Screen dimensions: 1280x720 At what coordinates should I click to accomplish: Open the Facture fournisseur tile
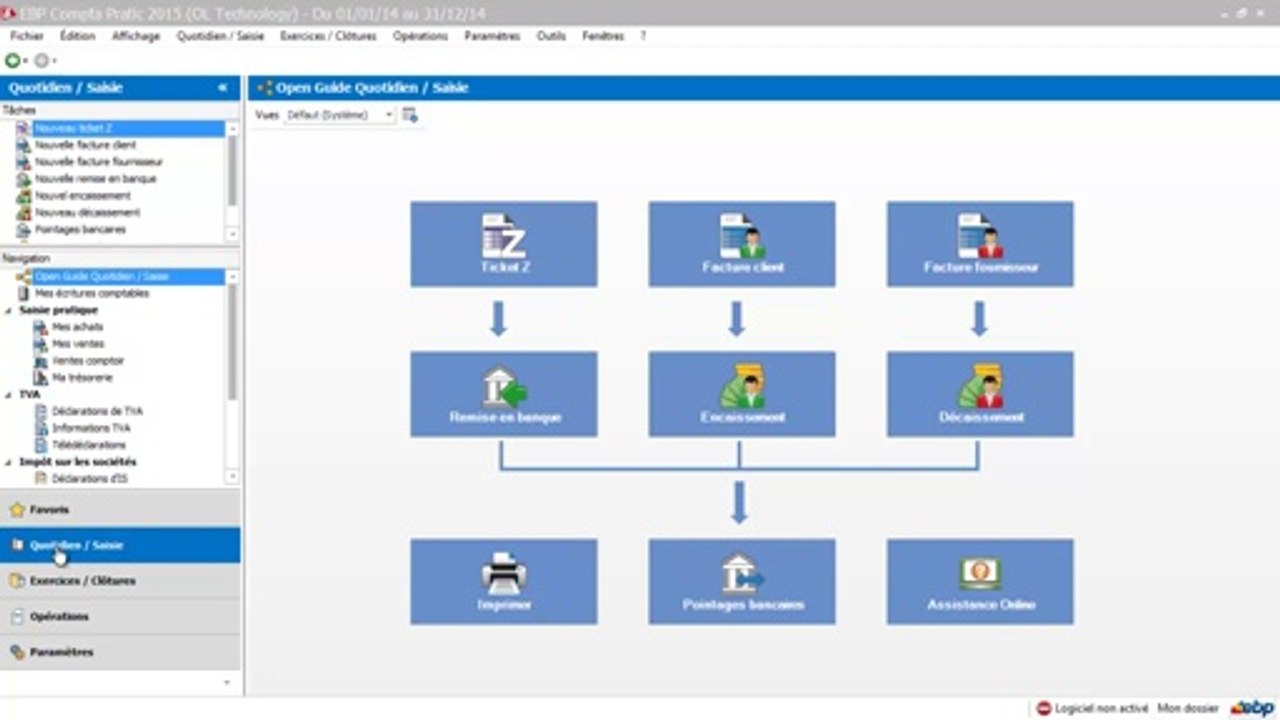(x=980, y=244)
